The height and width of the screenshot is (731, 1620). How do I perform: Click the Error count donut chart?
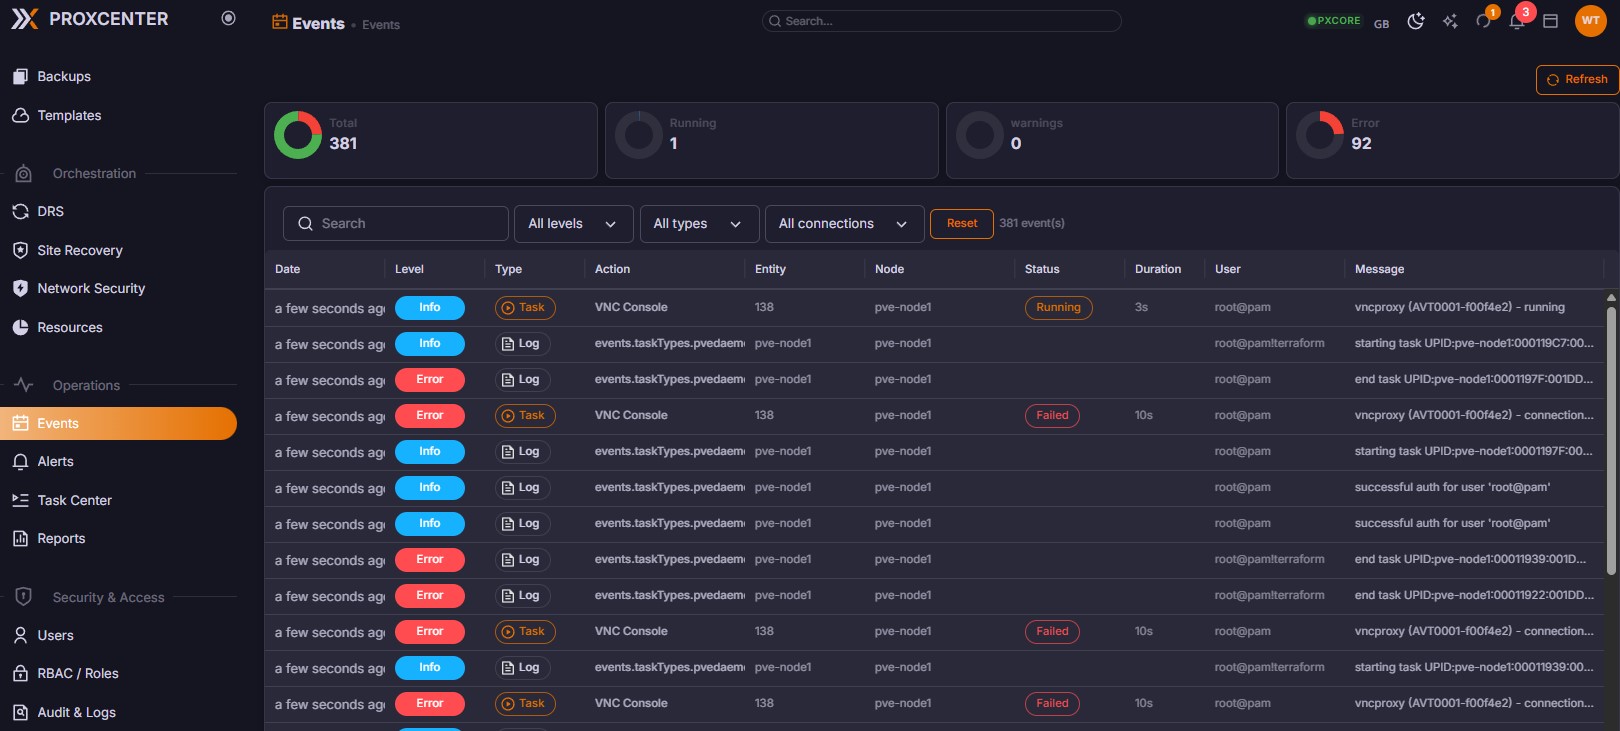click(1320, 134)
